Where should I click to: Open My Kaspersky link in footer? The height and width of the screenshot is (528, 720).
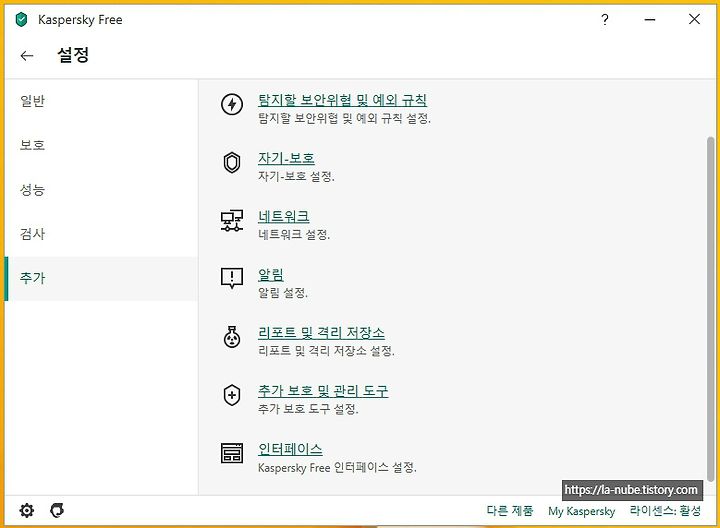[581, 511]
